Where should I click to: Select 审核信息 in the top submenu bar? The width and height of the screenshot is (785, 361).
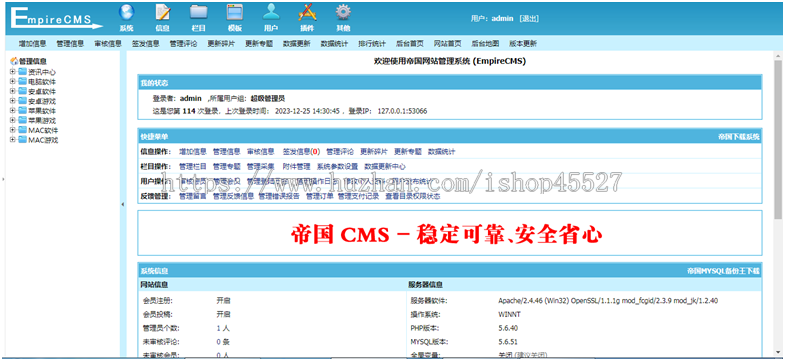108,44
